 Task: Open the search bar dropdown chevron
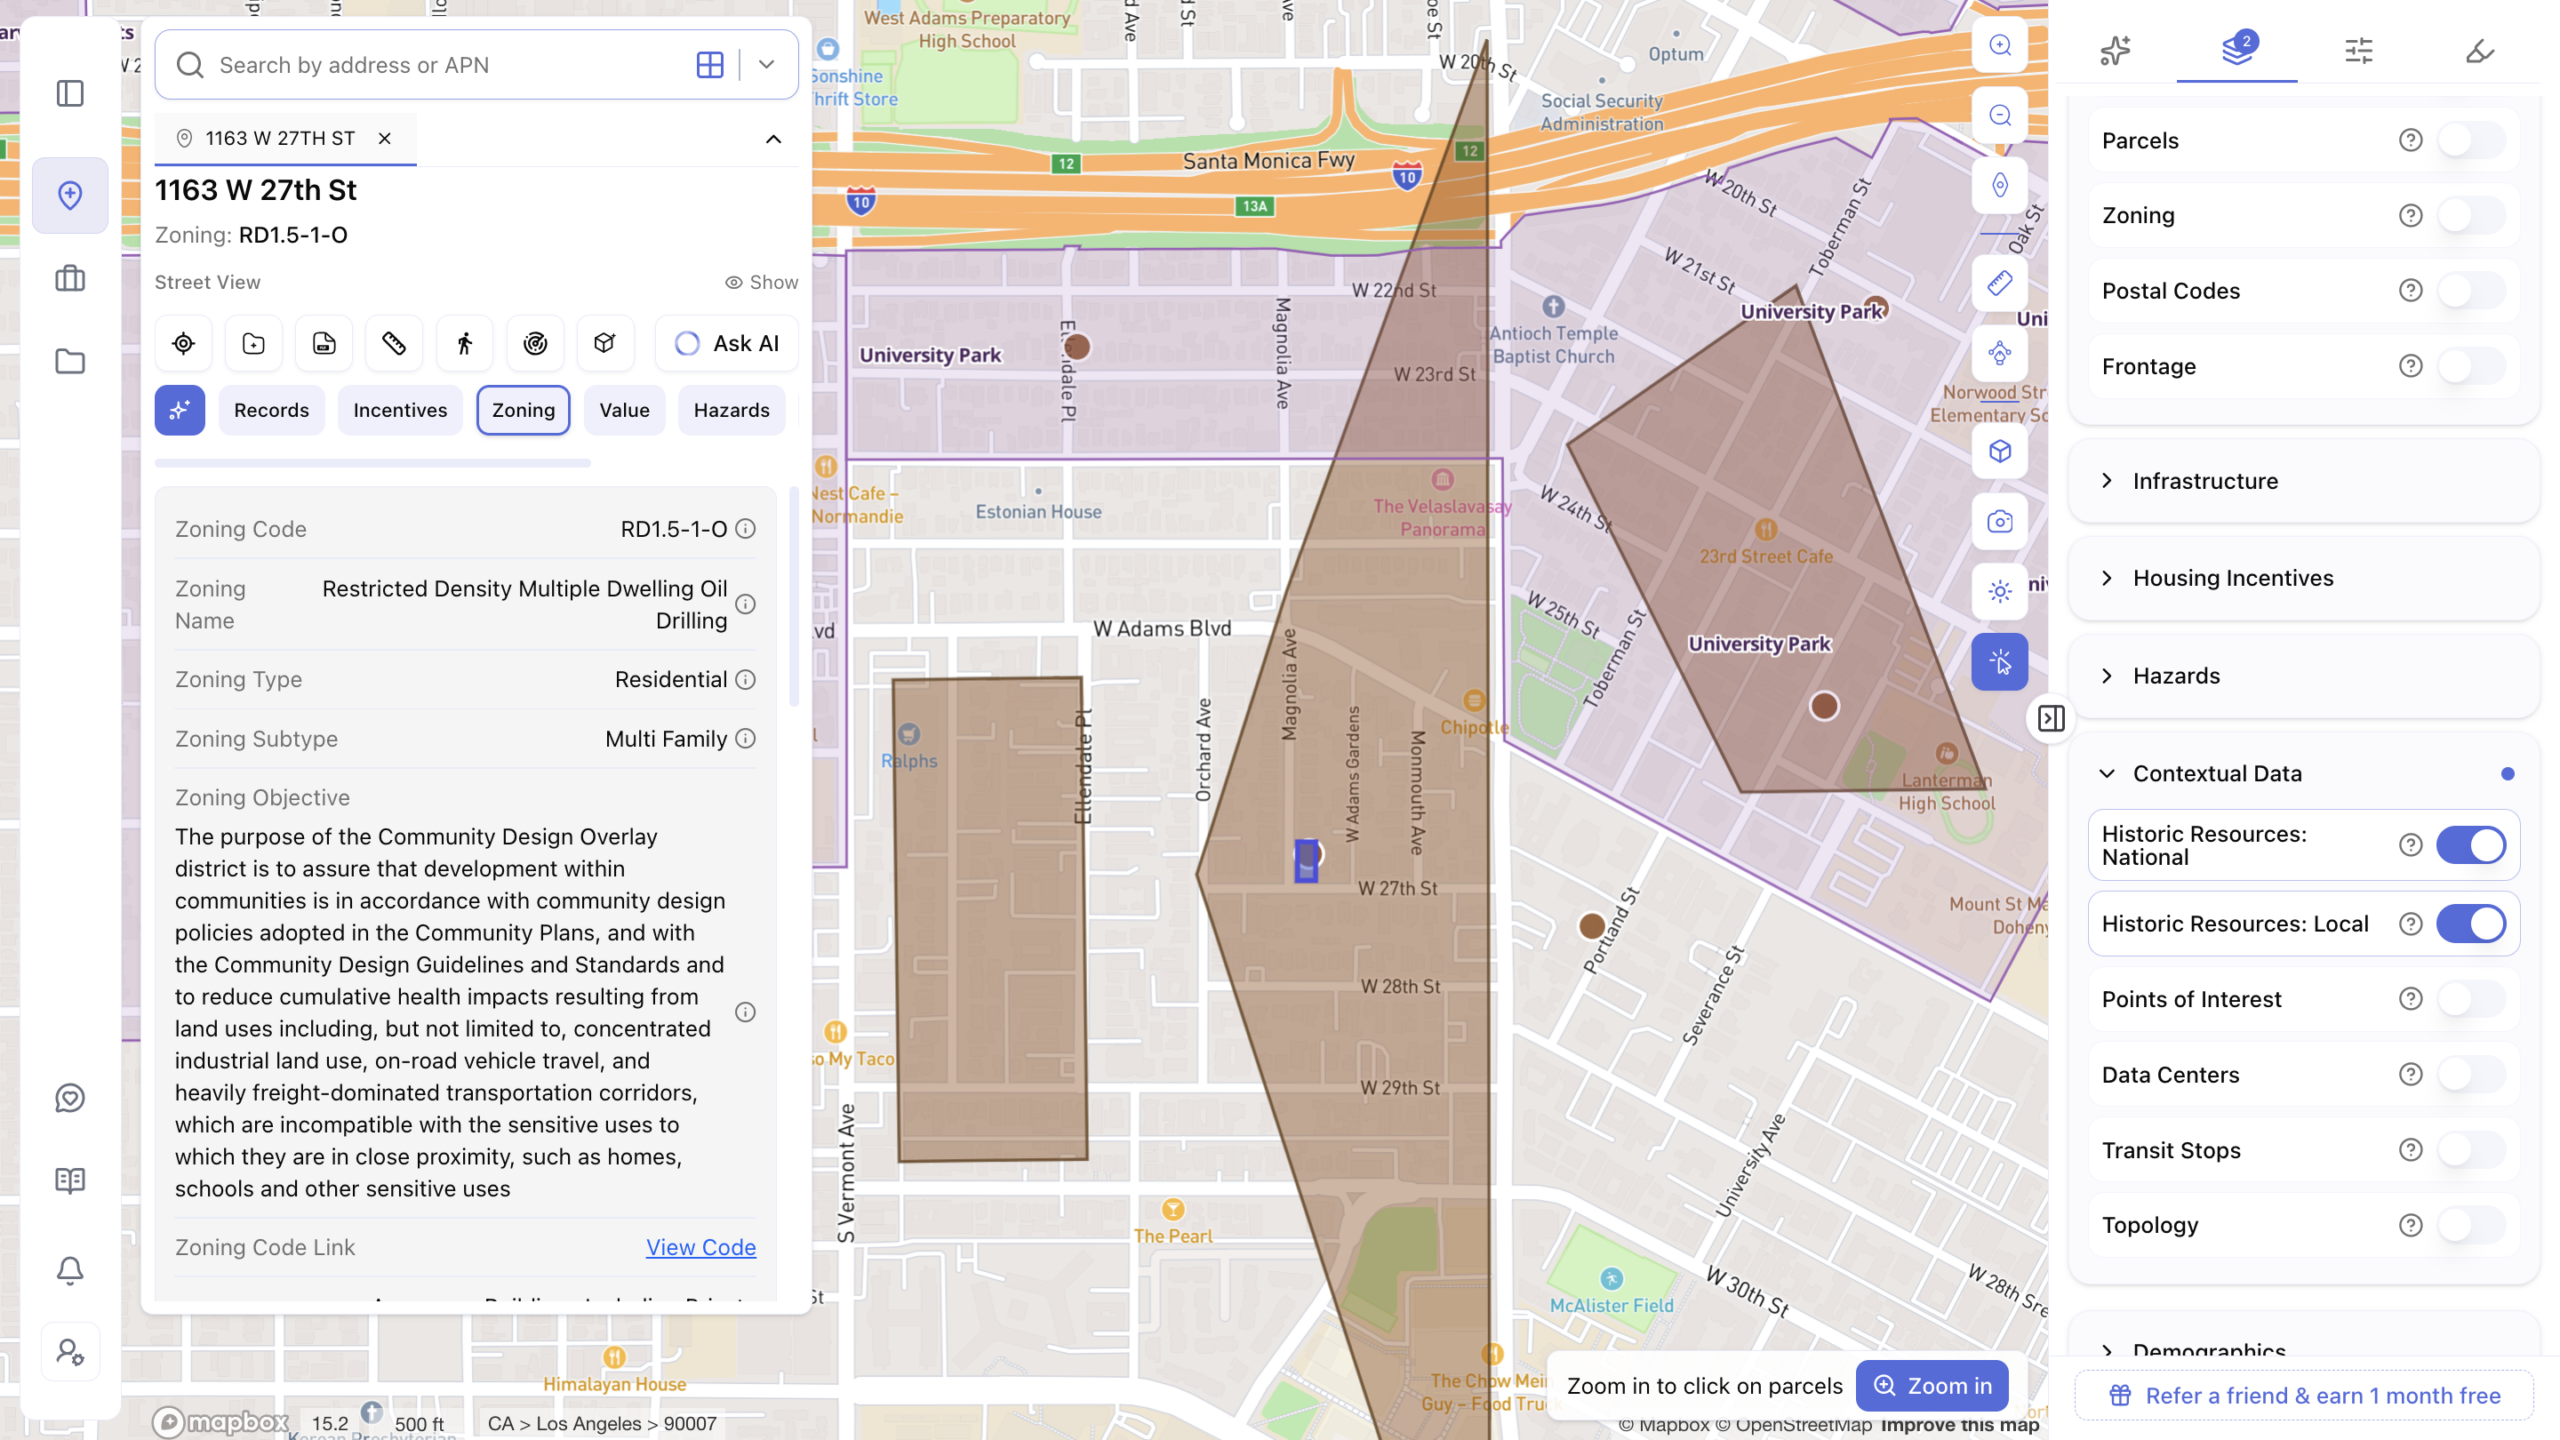[767, 65]
